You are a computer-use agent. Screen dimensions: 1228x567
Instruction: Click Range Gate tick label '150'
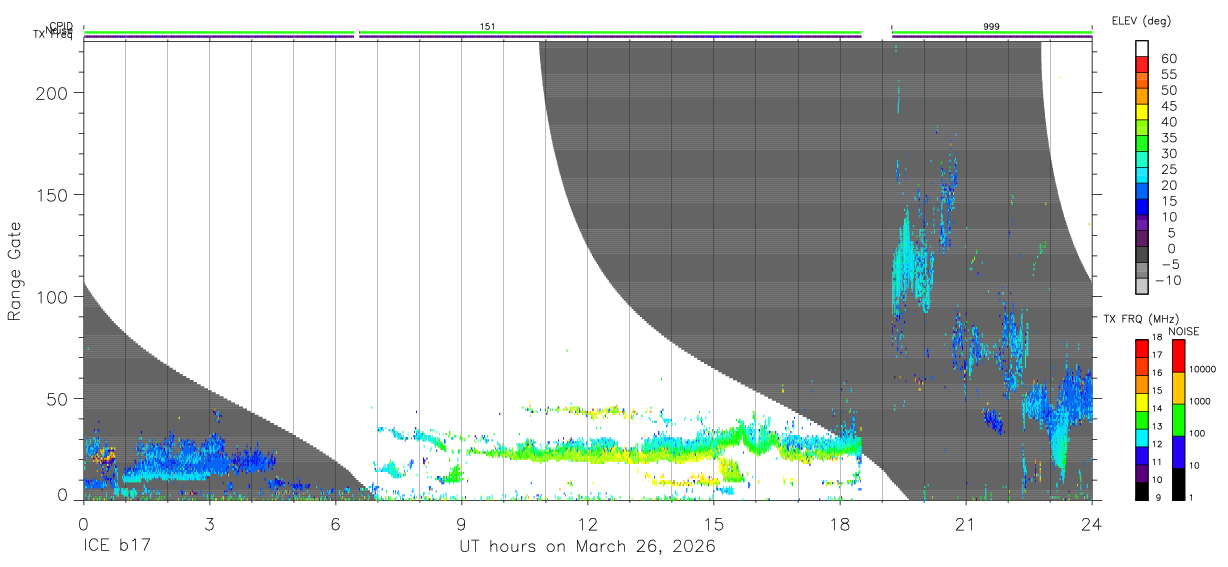(x=52, y=194)
